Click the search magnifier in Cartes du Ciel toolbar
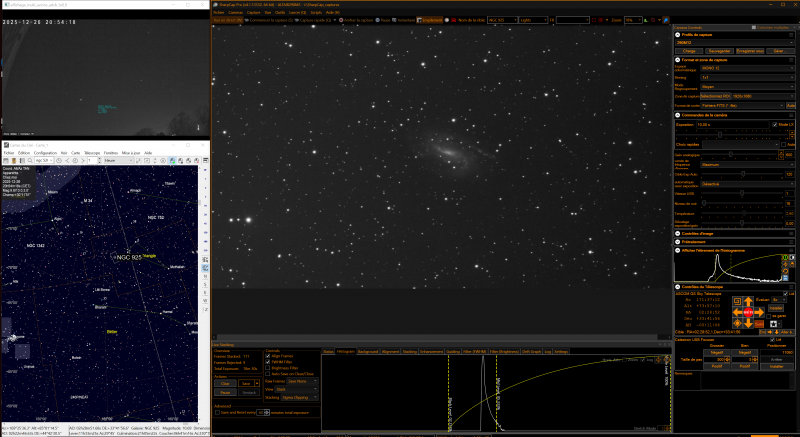The height and width of the screenshot is (437, 800). 30,161
